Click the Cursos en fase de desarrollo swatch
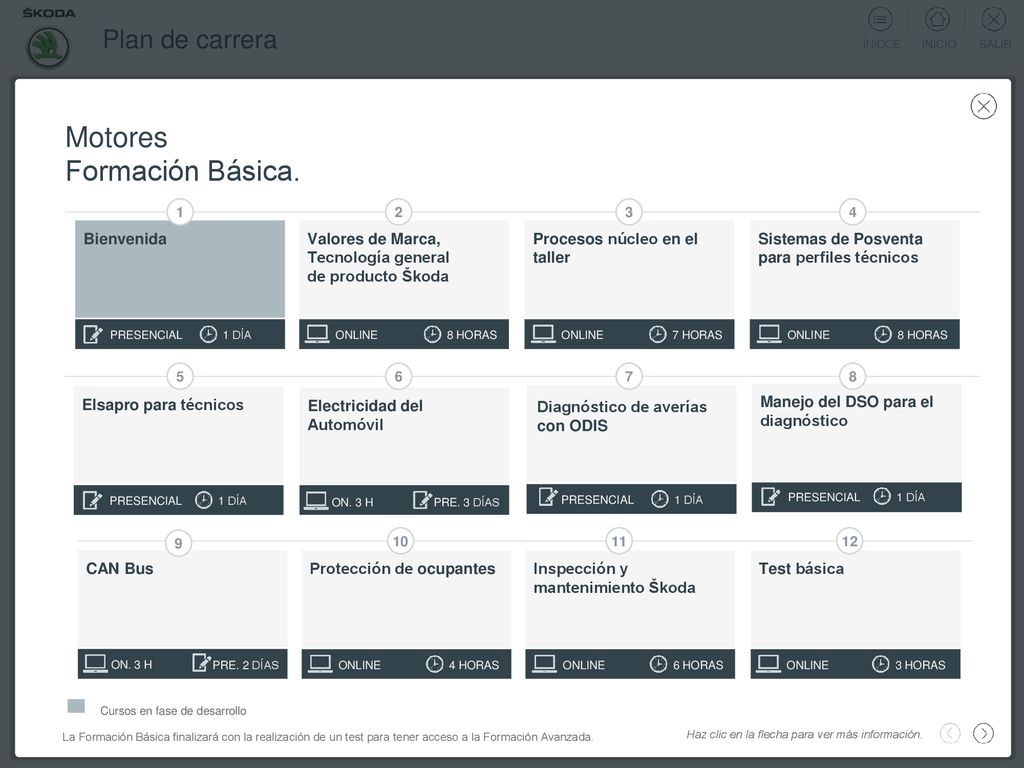1024x768 pixels. point(76,706)
